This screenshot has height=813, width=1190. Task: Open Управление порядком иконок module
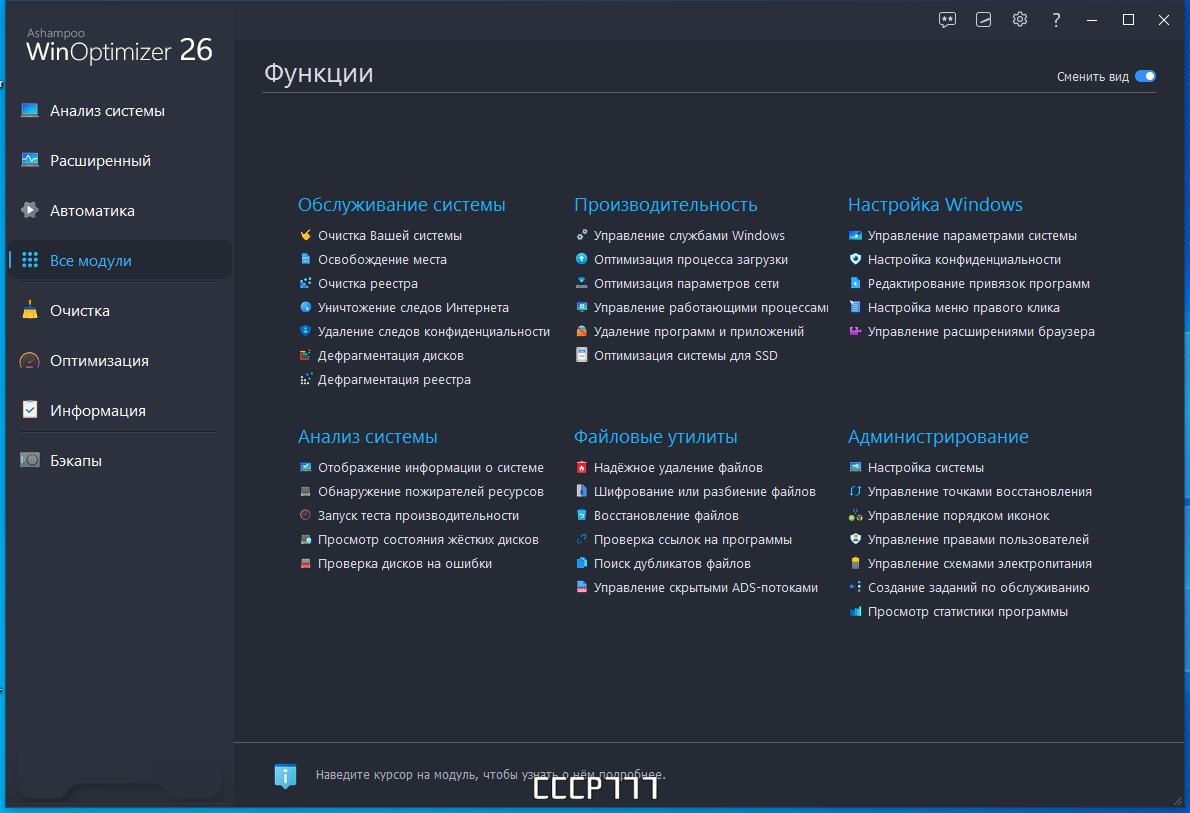coord(959,515)
